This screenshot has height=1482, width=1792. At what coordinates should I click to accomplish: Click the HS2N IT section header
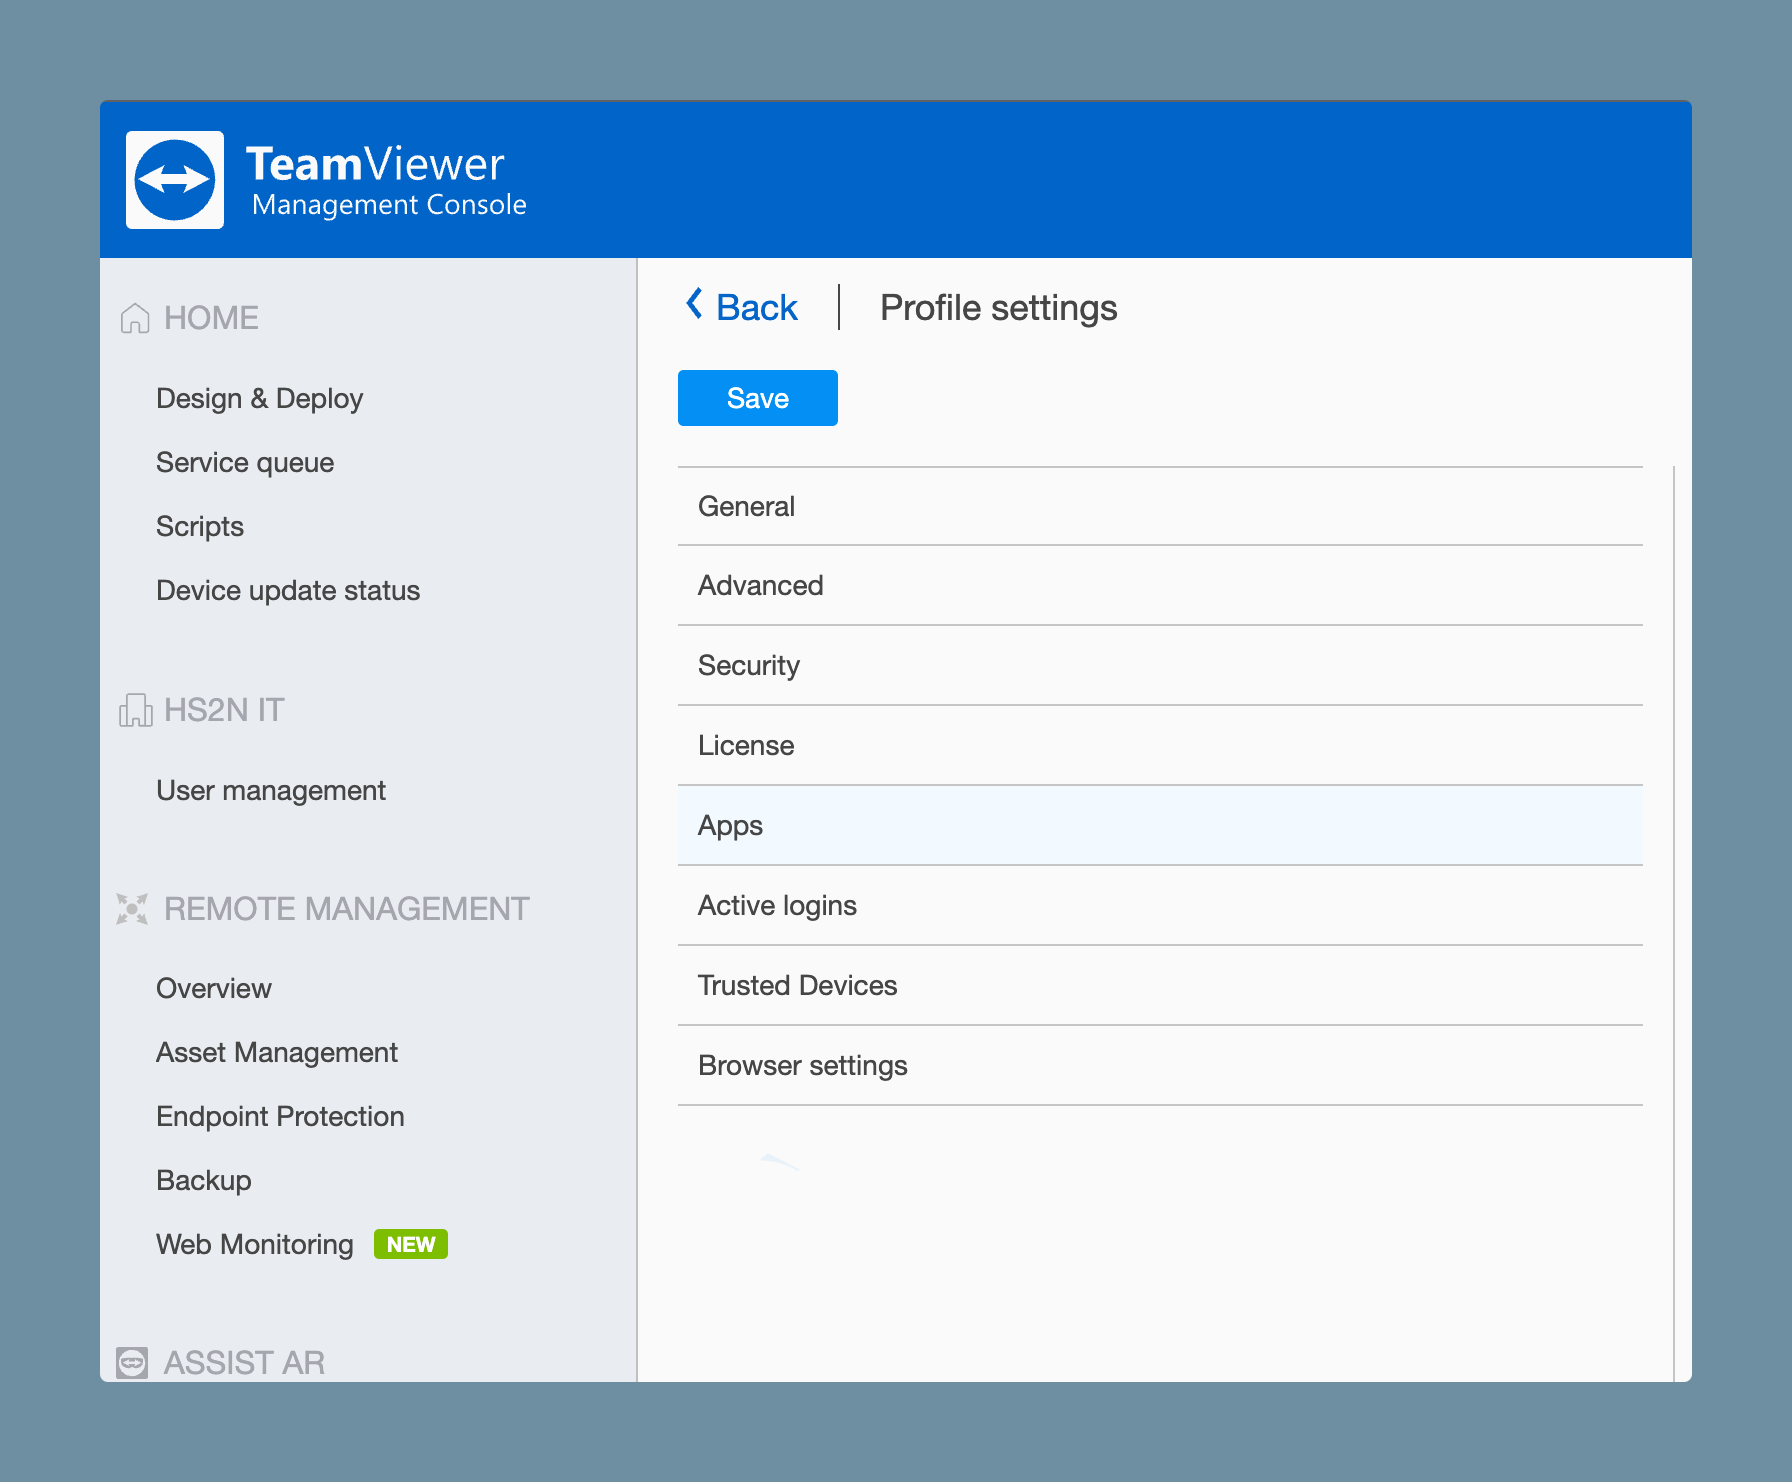pos(224,710)
